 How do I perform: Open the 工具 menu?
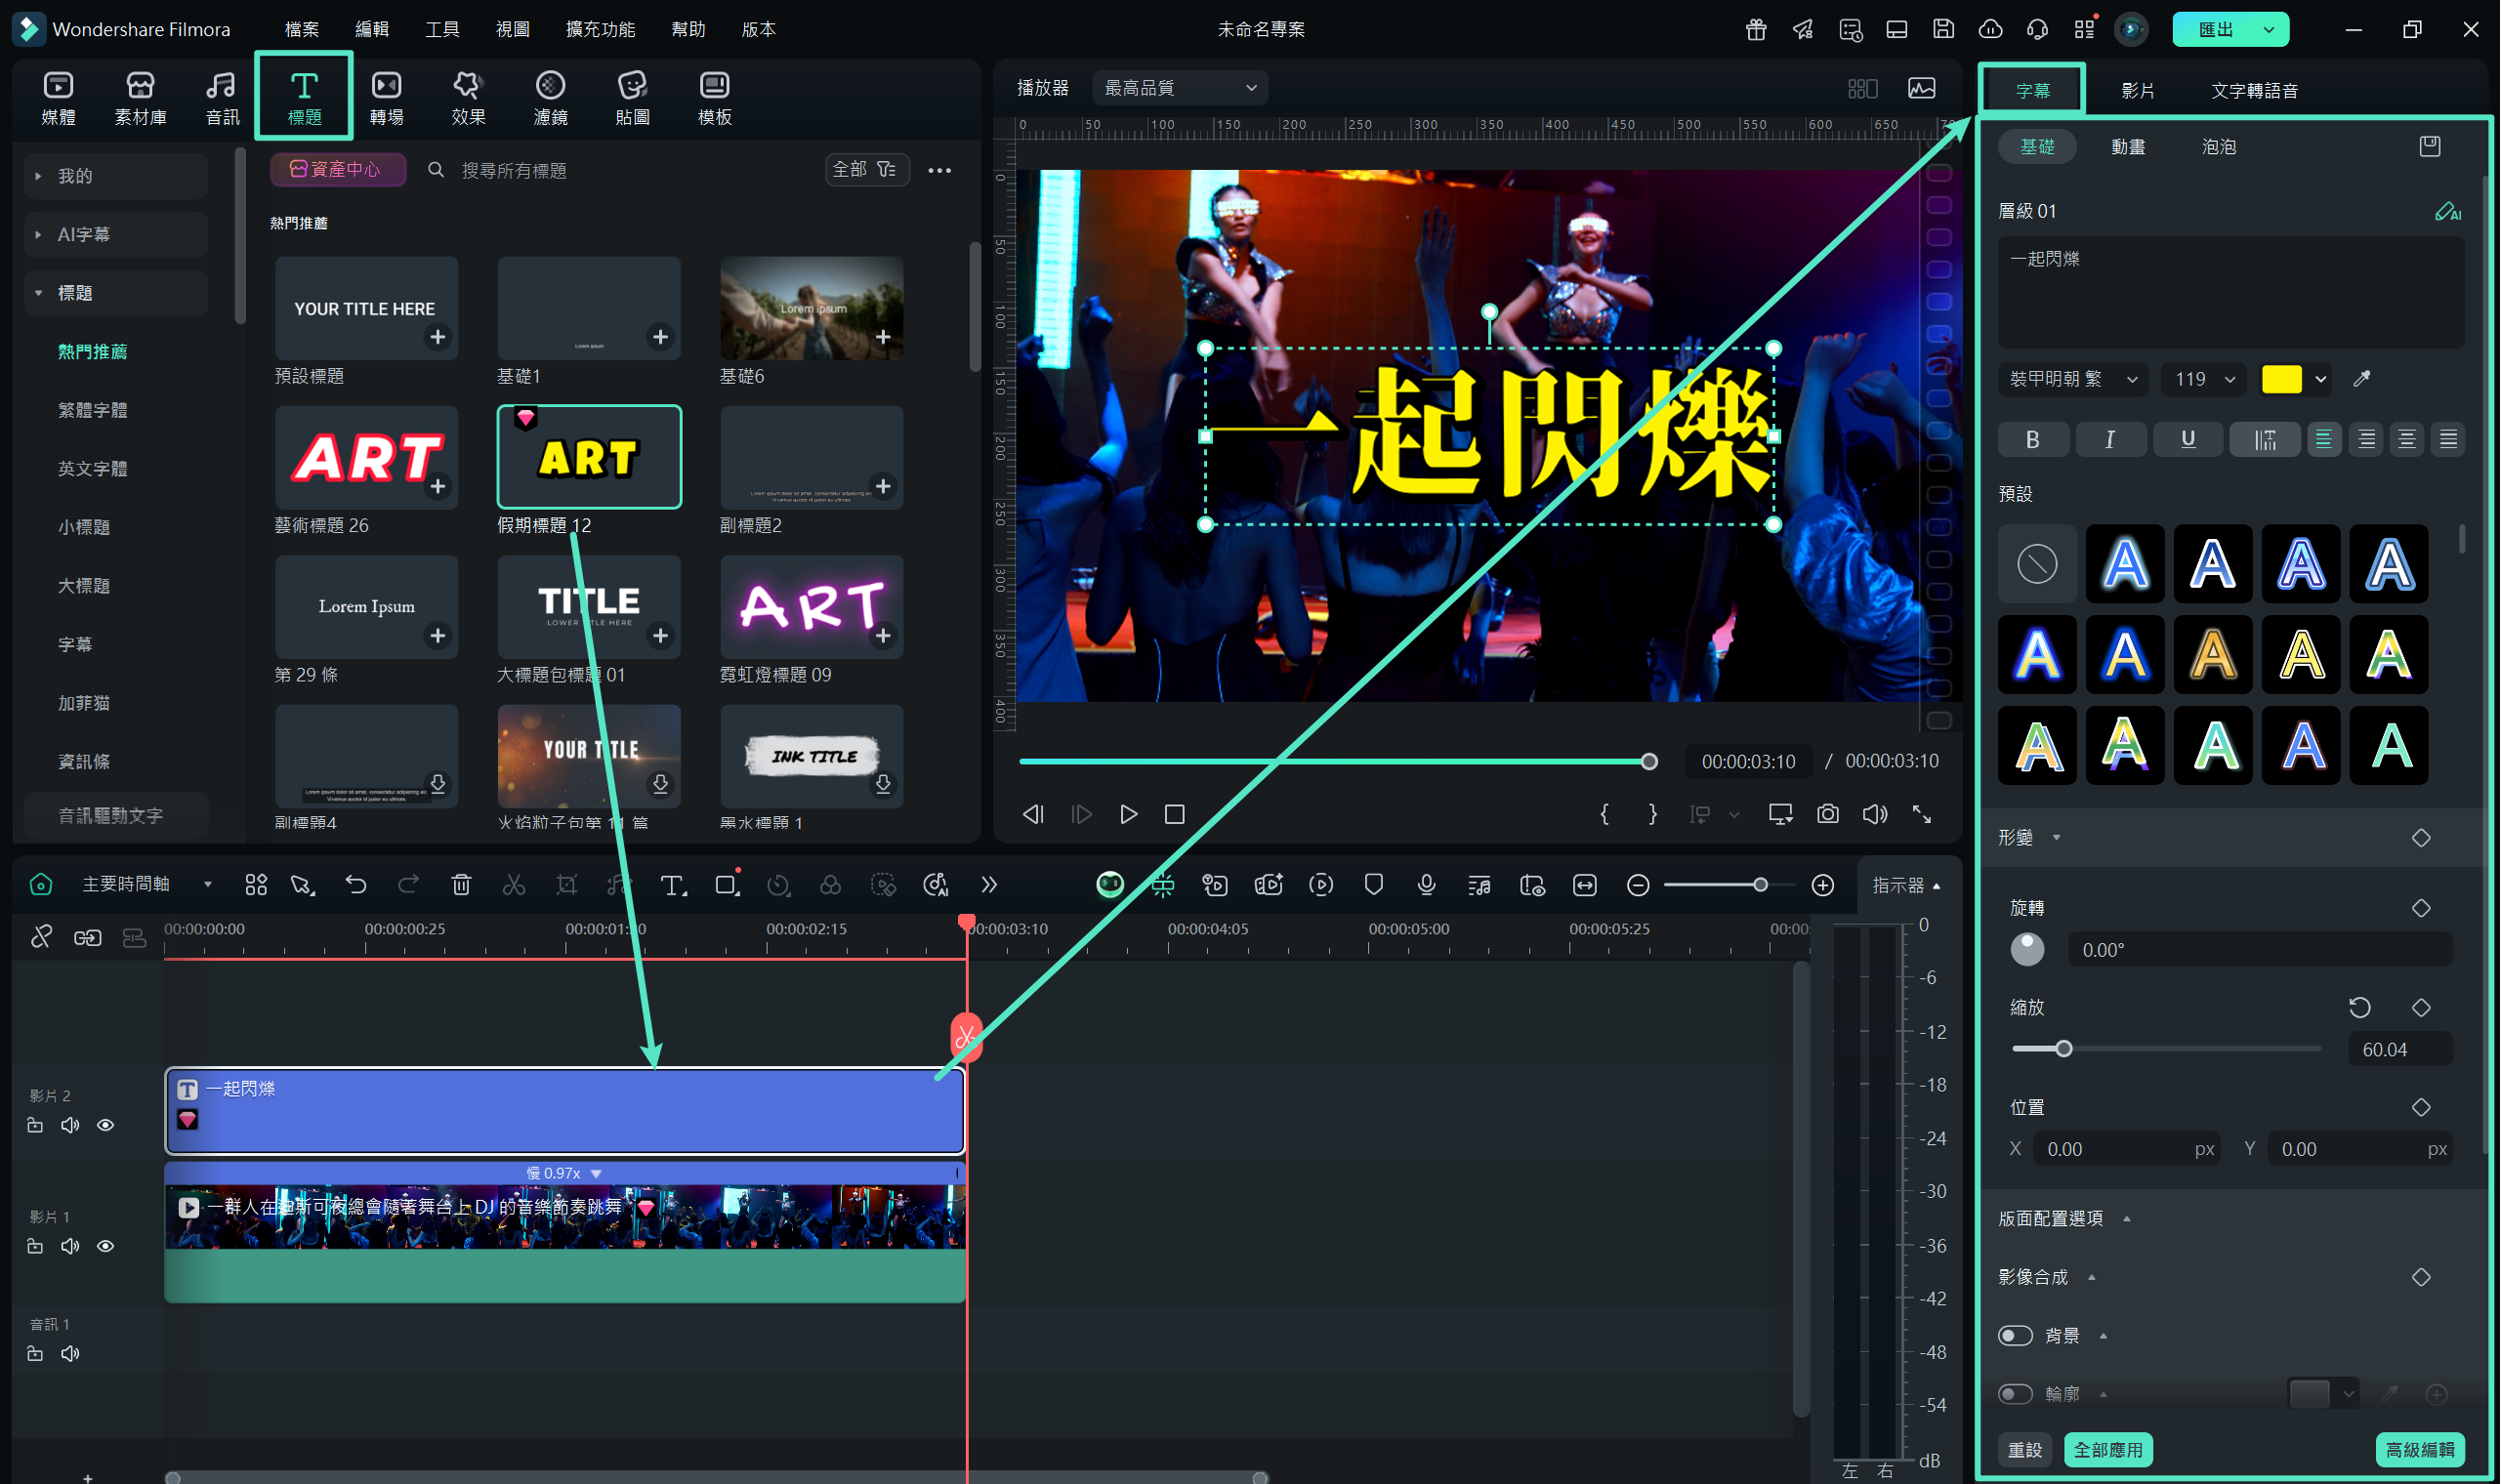click(x=441, y=29)
